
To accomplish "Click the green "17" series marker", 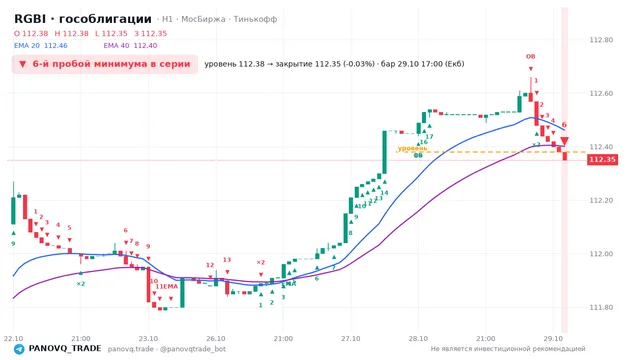I will point(429,136).
